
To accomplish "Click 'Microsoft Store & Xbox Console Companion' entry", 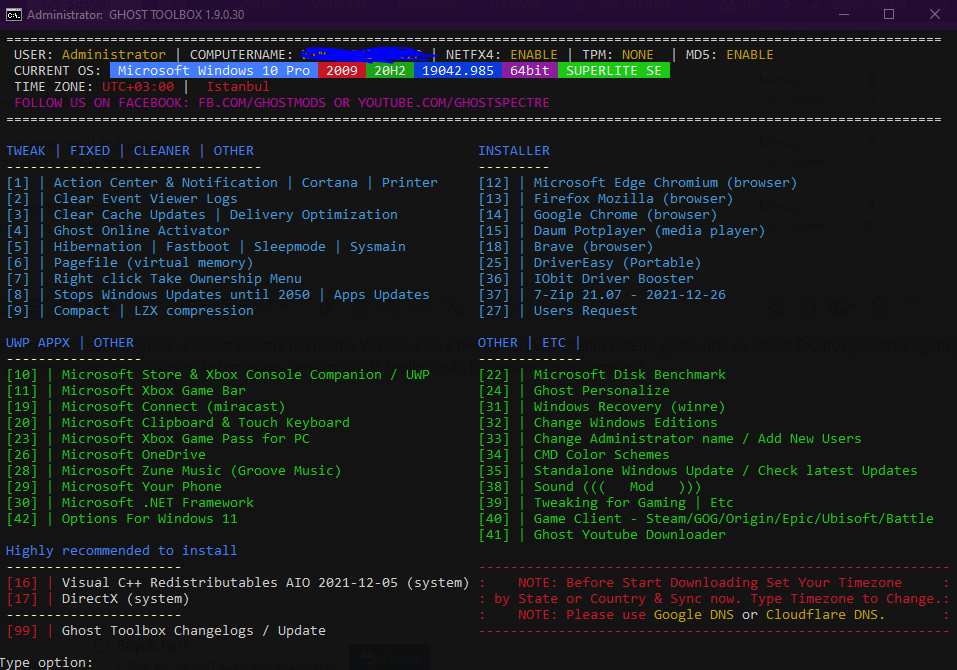I will click(222, 374).
